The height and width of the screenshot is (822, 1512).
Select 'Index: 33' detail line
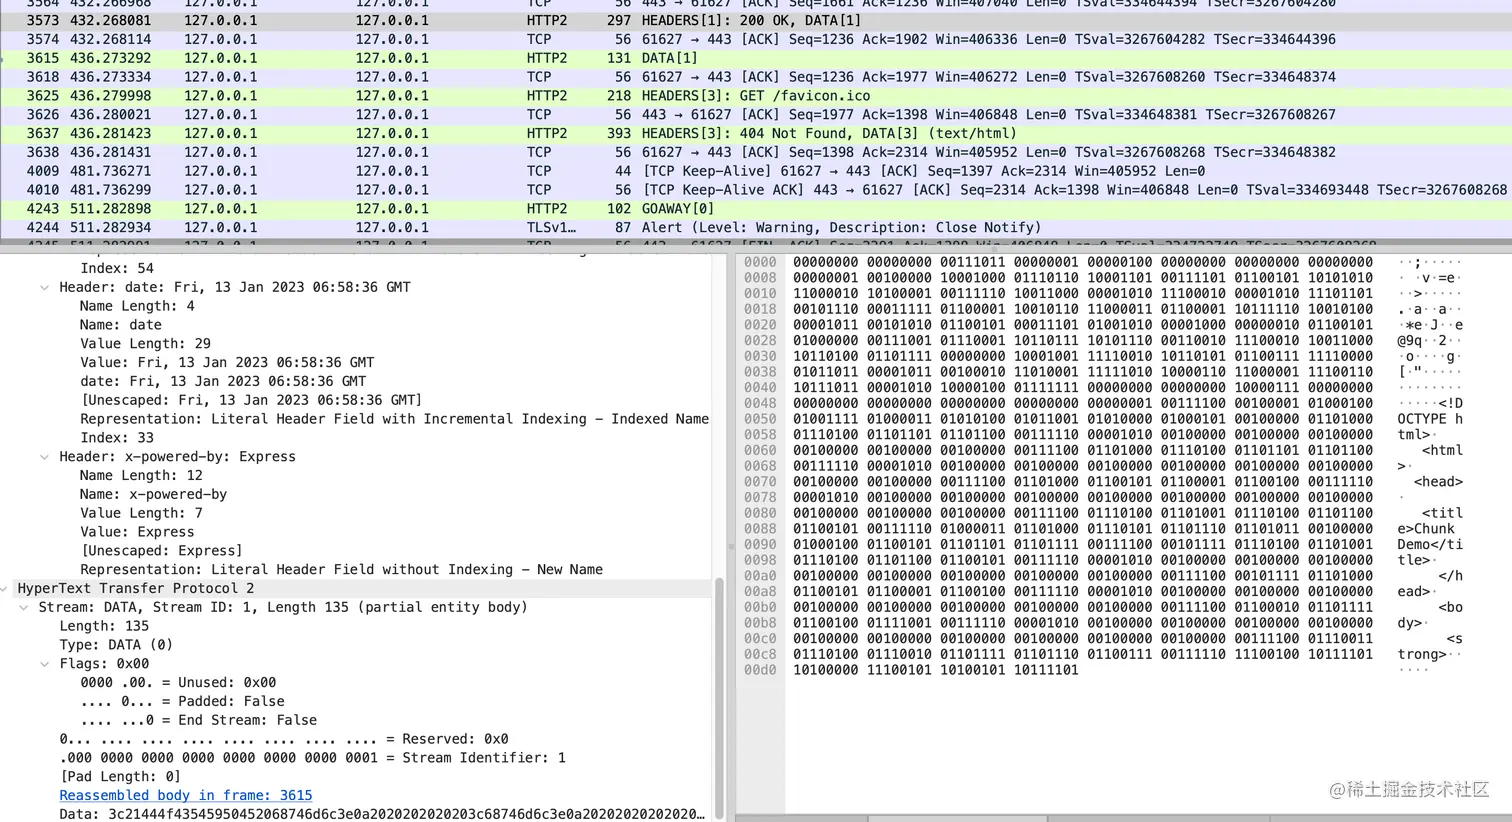pos(117,438)
